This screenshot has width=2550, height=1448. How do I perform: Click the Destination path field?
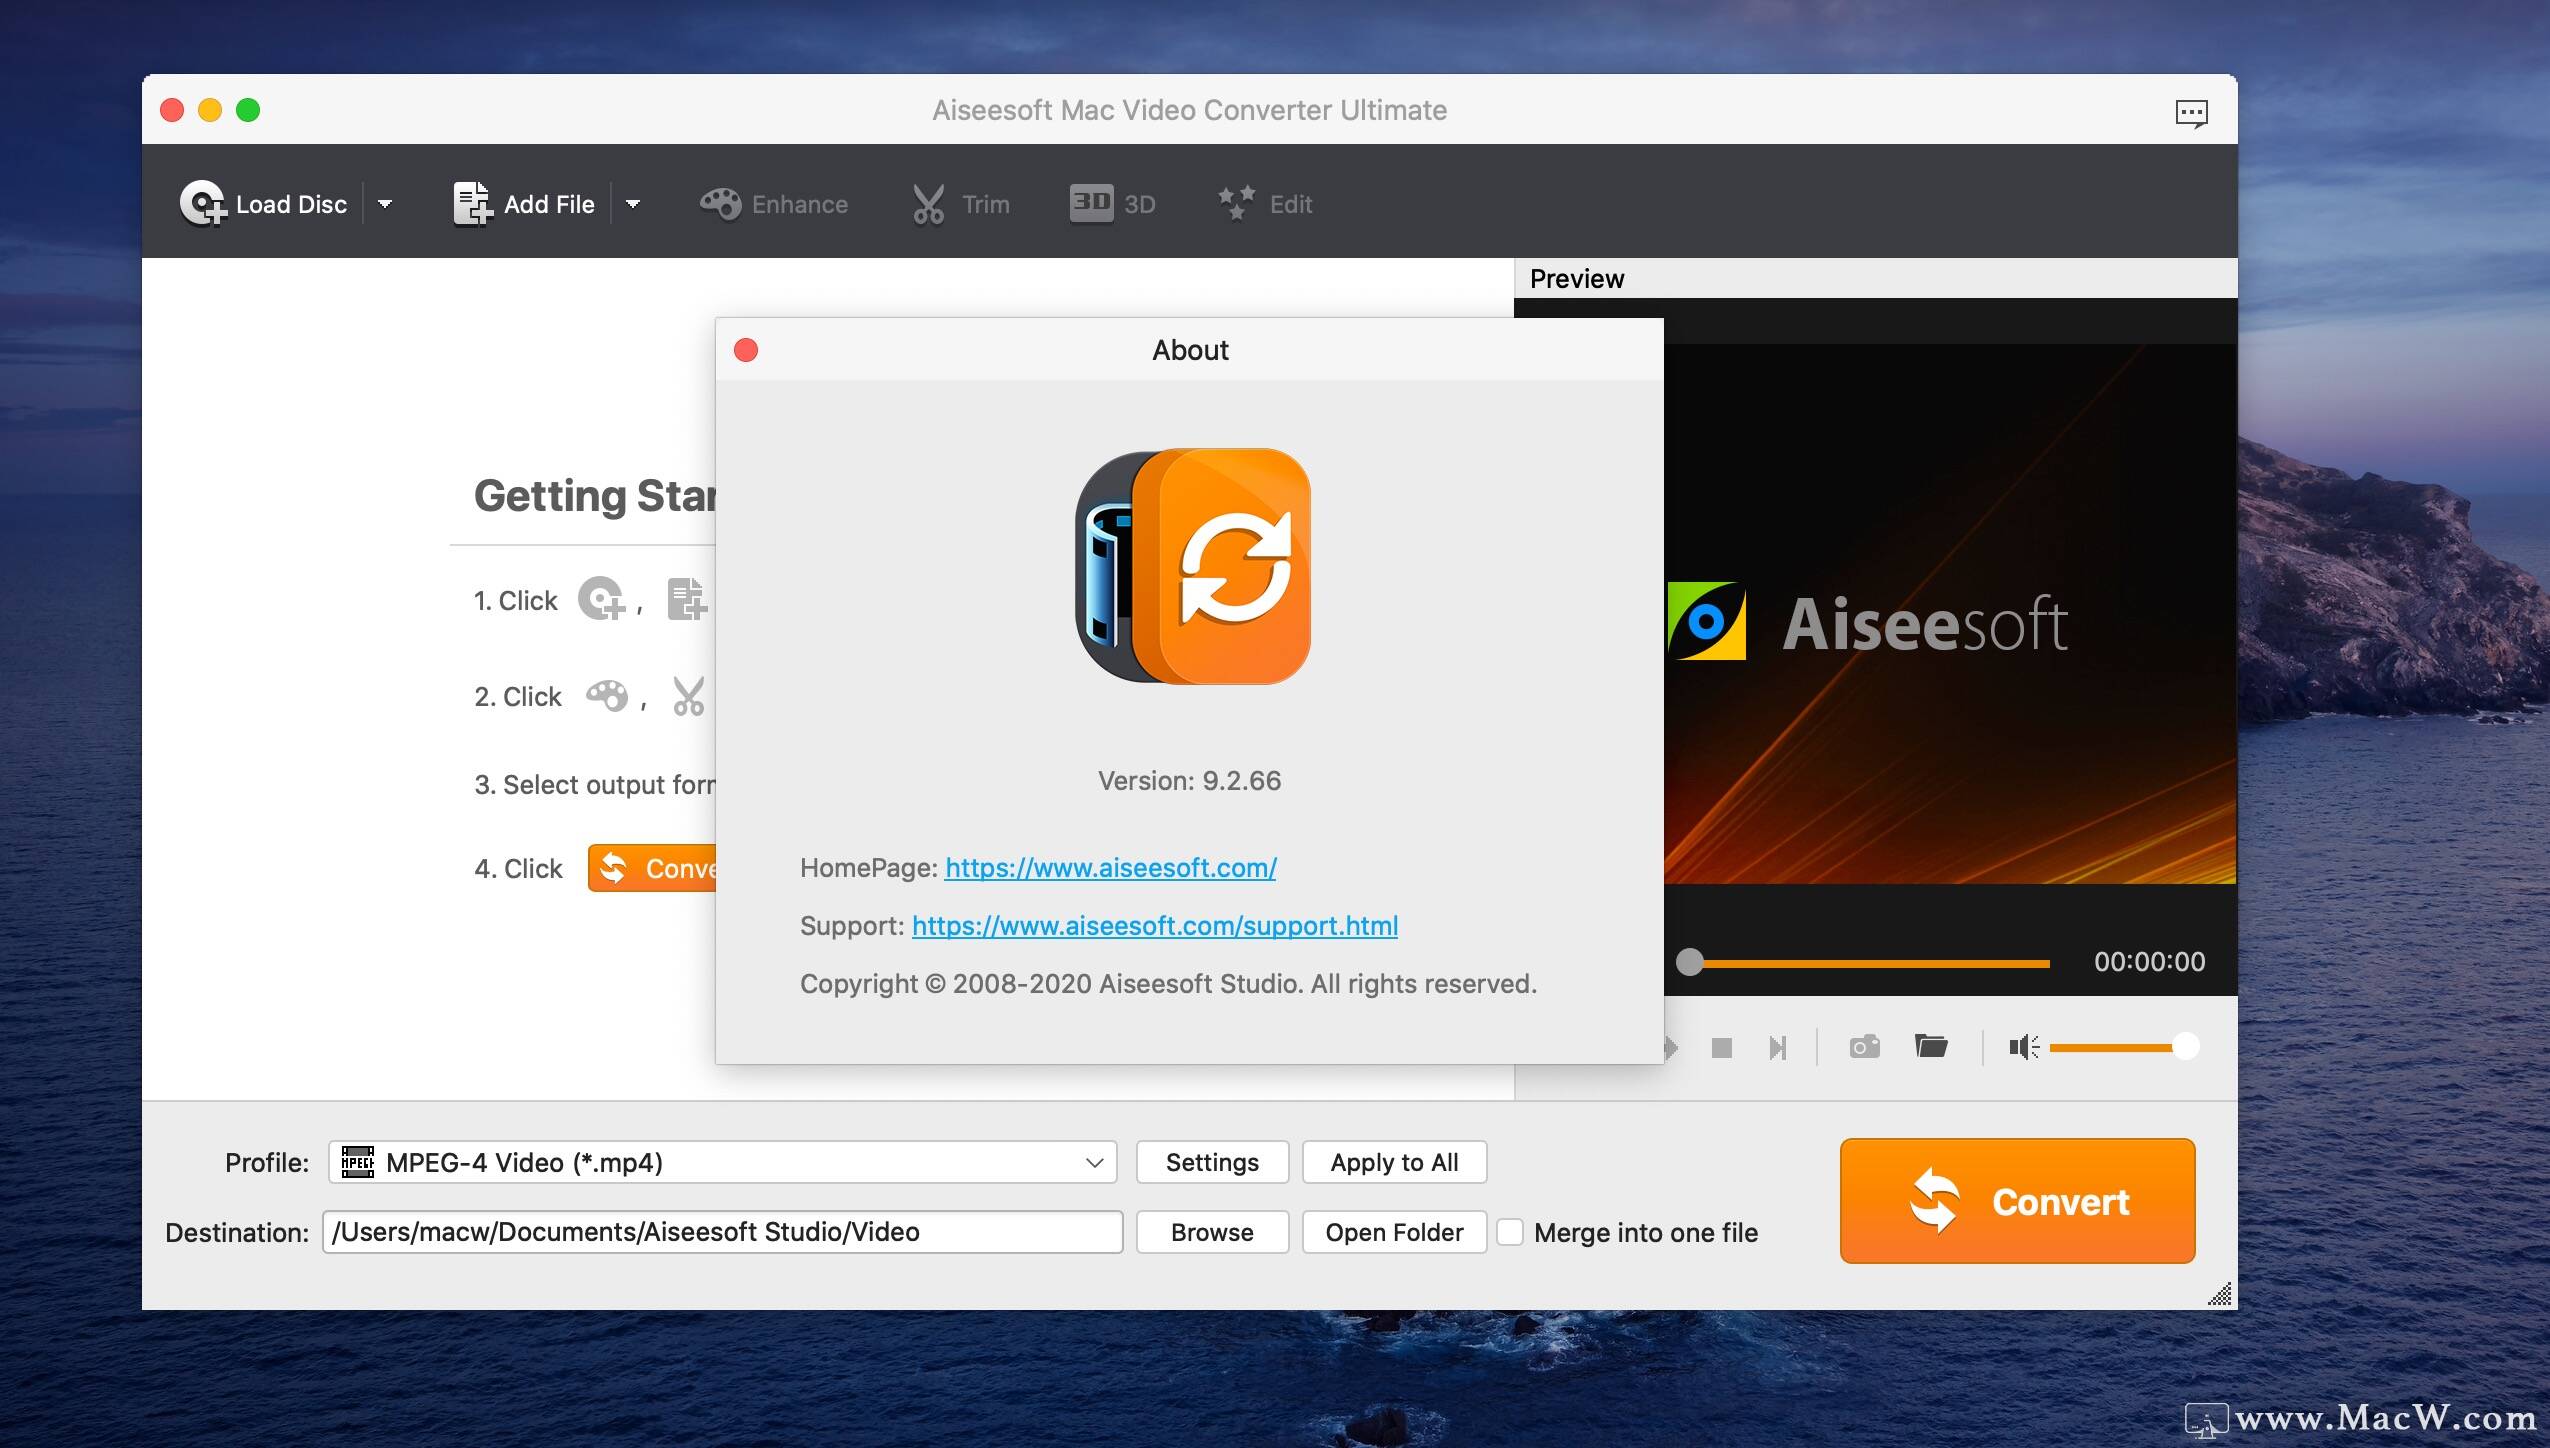click(722, 1232)
